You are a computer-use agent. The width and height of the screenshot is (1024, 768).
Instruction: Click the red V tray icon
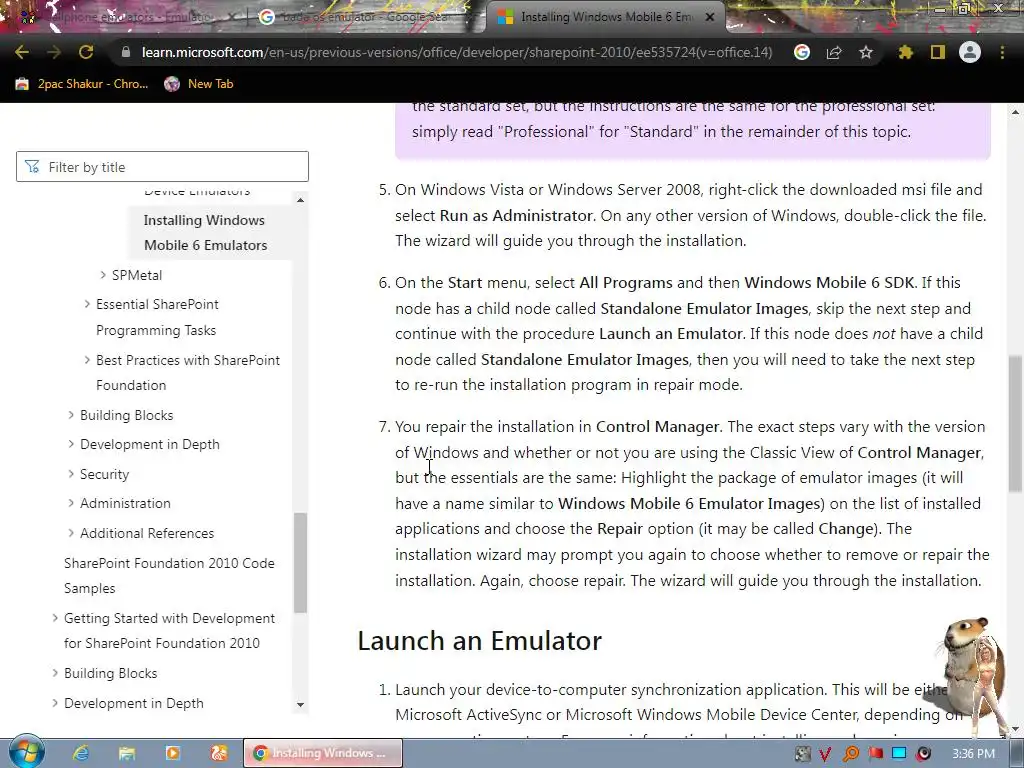pyautogui.click(x=825, y=754)
